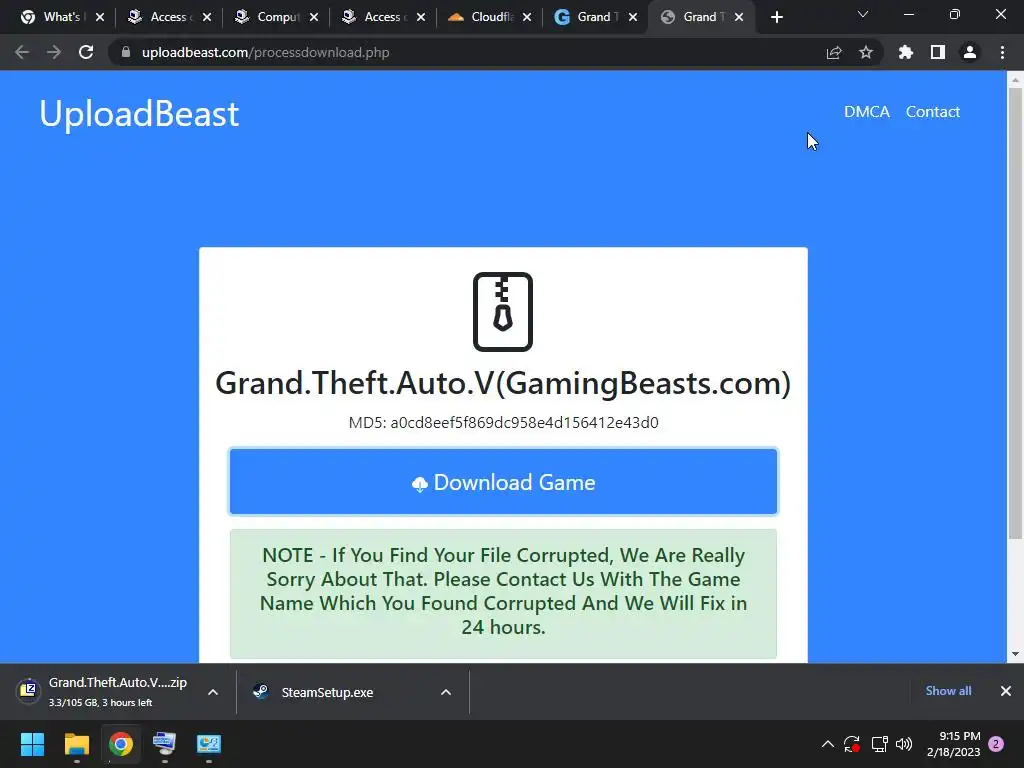This screenshot has height=768, width=1024.
Task: Click the zip archive icon in downloads bar
Action: pos(28,690)
